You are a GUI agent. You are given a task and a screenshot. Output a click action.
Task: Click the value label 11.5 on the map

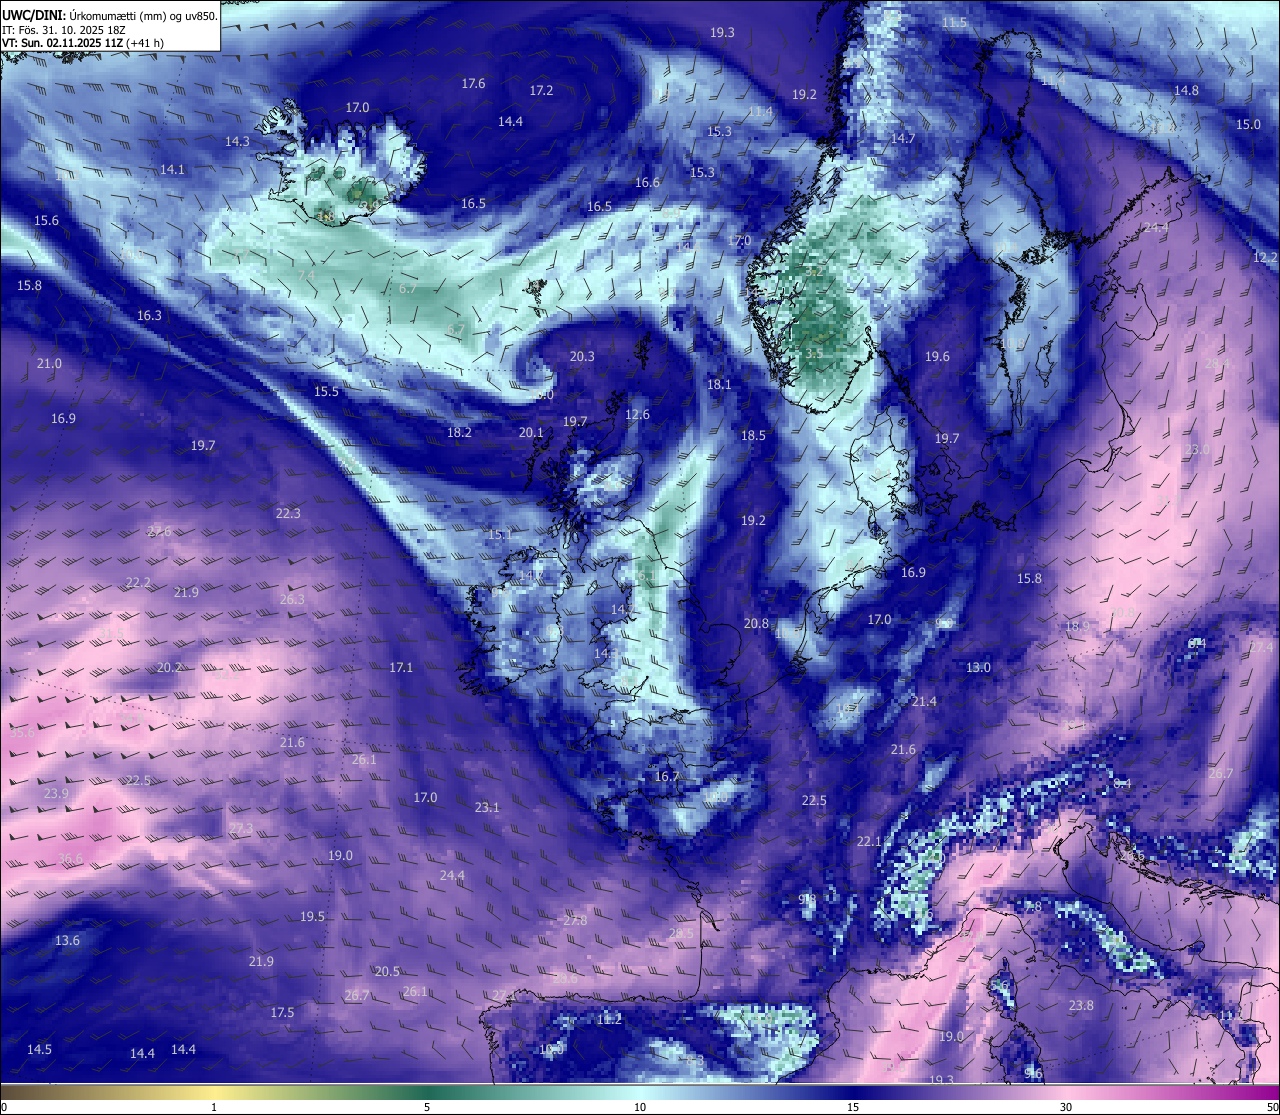pos(955,22)
